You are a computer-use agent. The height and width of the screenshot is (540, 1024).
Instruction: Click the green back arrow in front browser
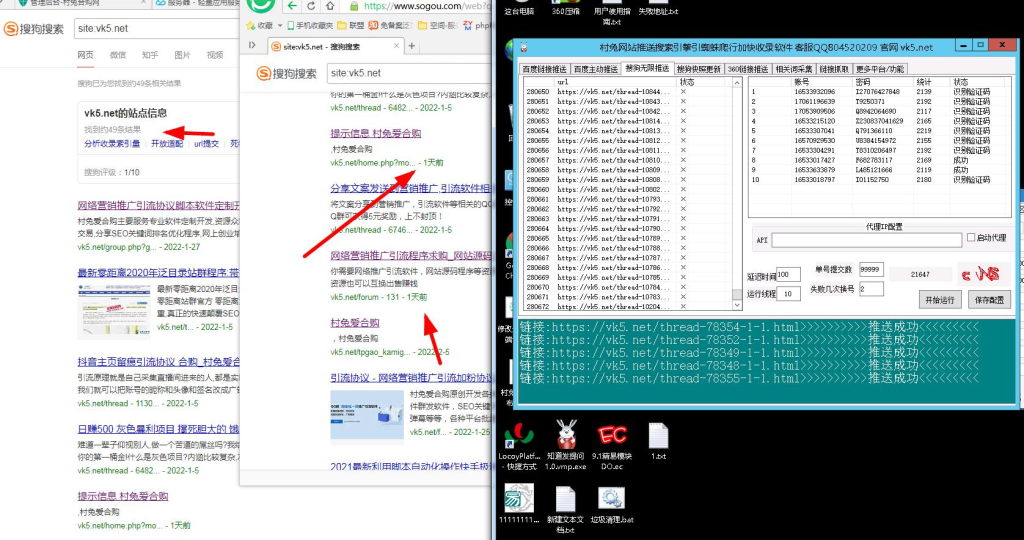[292, 6]
